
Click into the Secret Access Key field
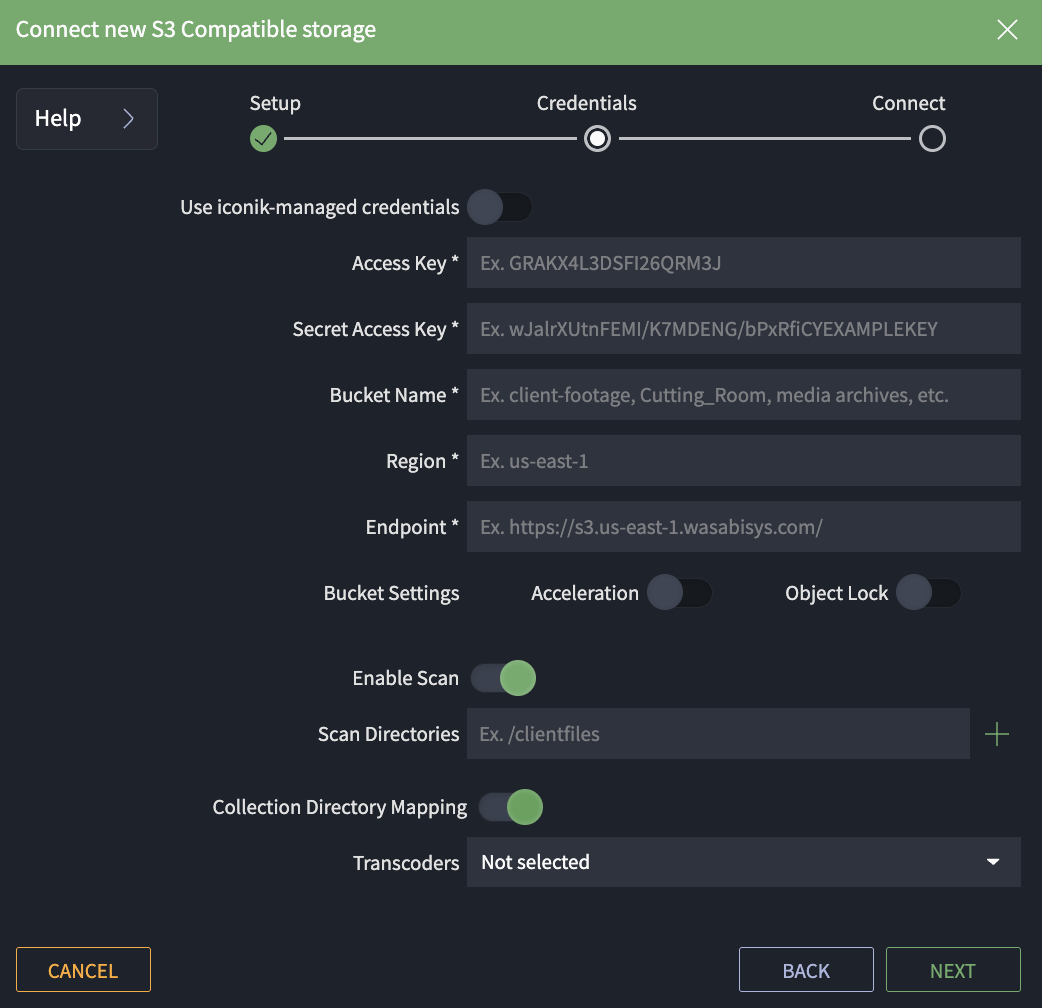coord(743,329)
